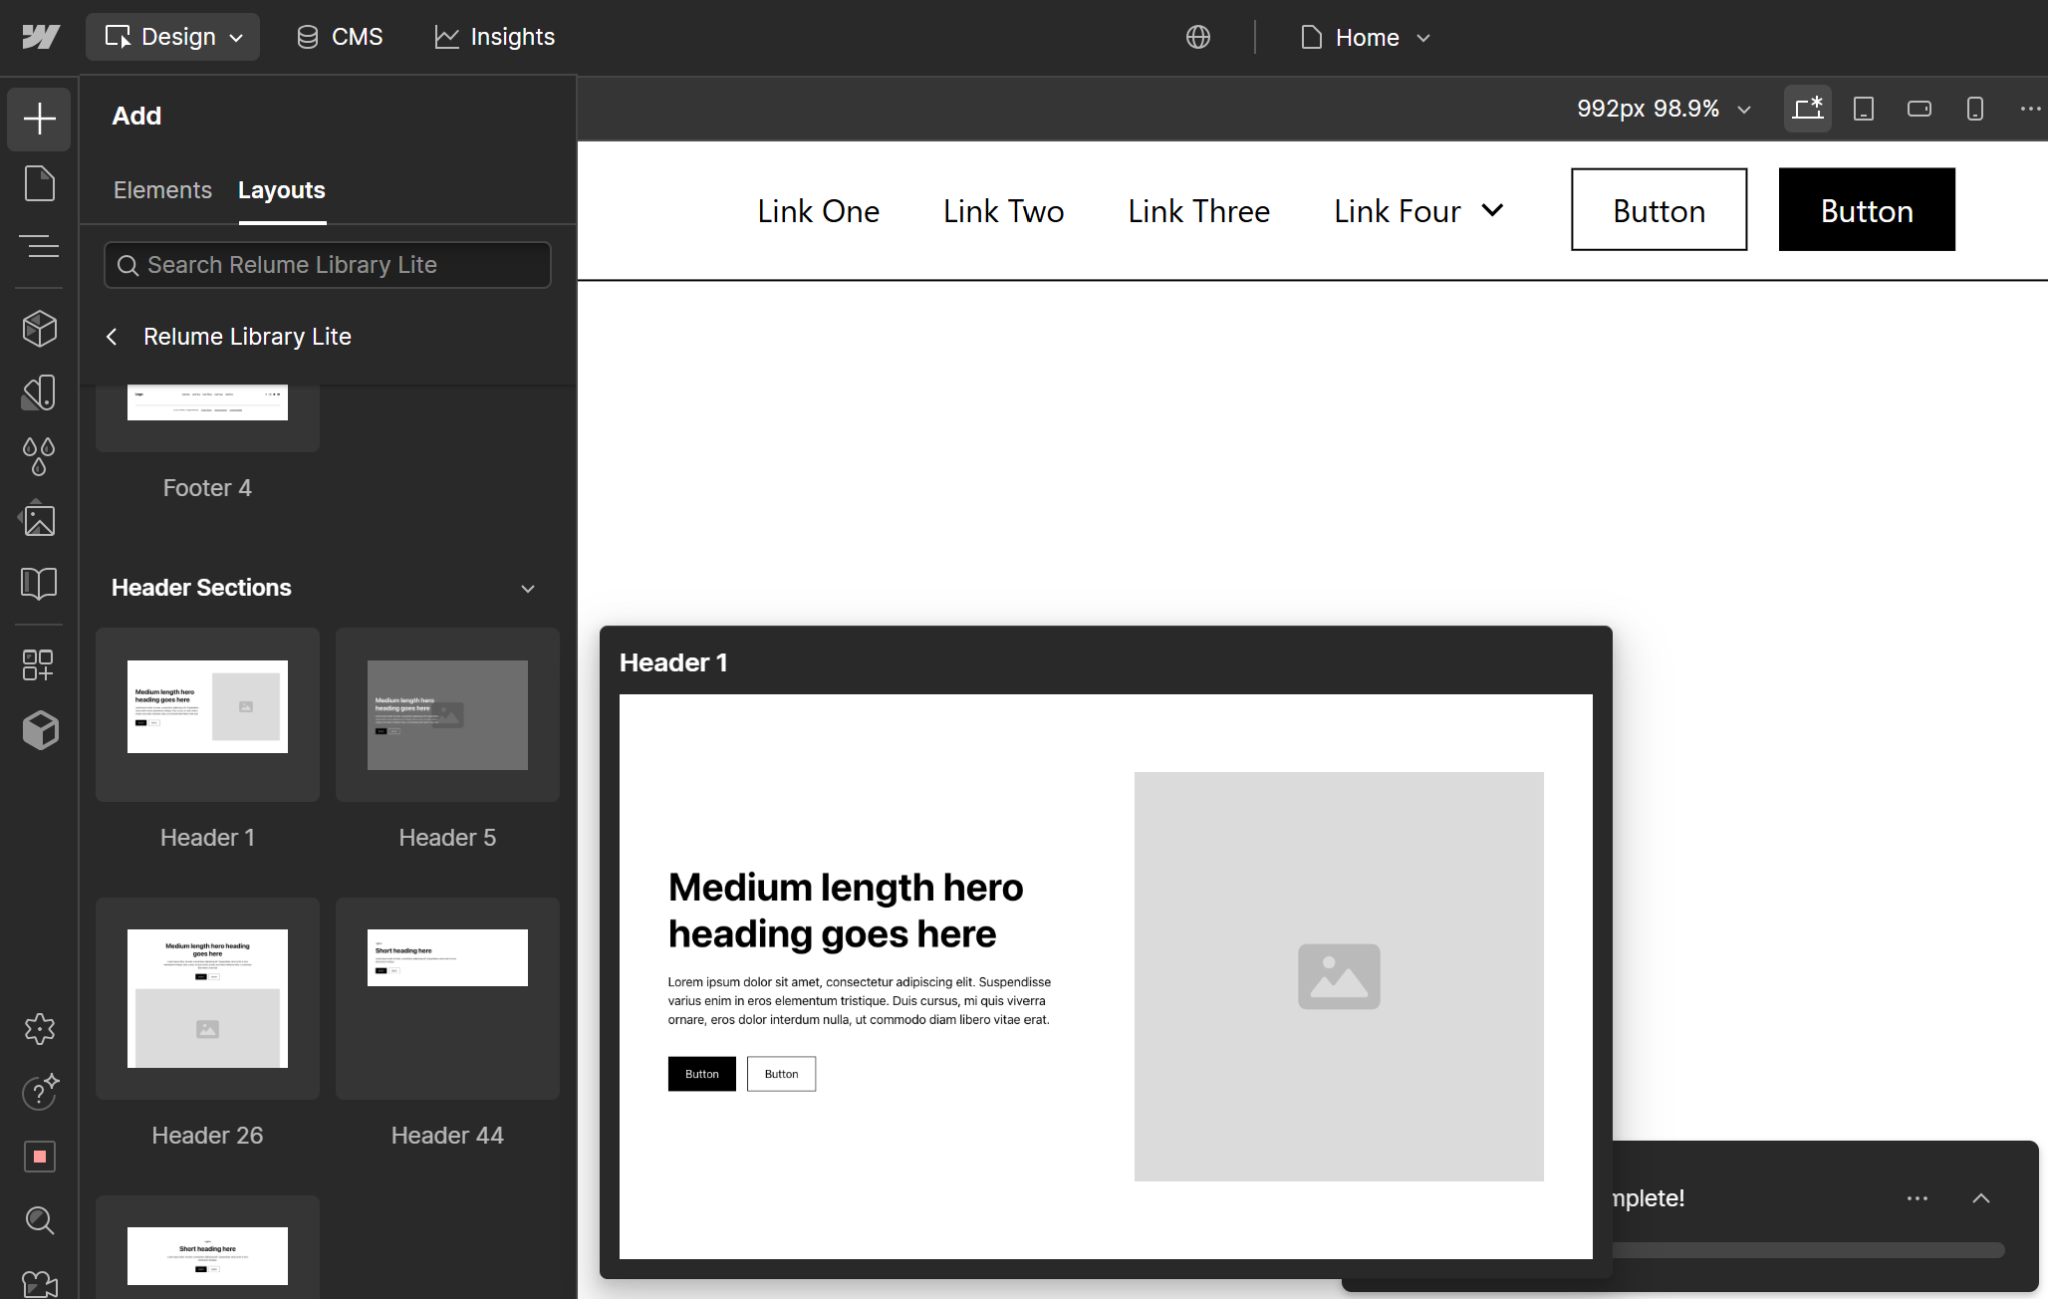Click the Link Three nav link
The image size is (2048, 1299).
[1198, 211]
